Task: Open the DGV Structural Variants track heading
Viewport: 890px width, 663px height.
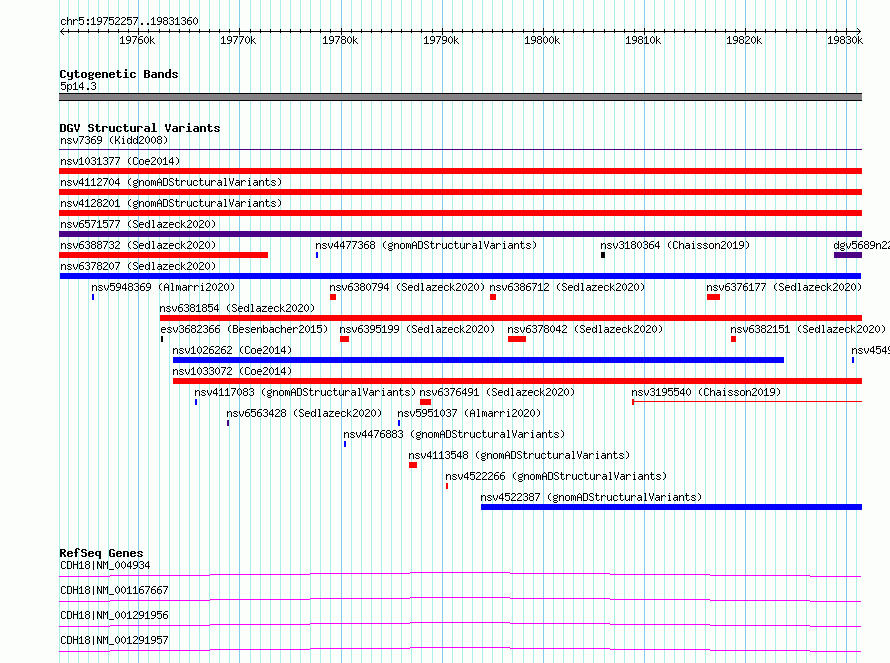Action: pos(140,128)
